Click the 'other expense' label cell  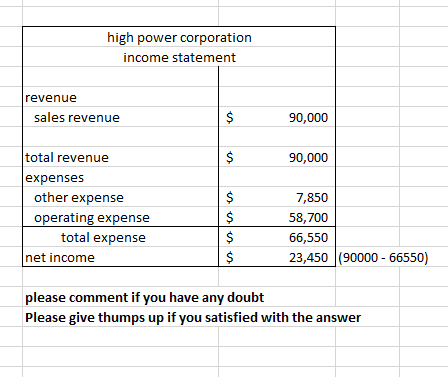121,197
